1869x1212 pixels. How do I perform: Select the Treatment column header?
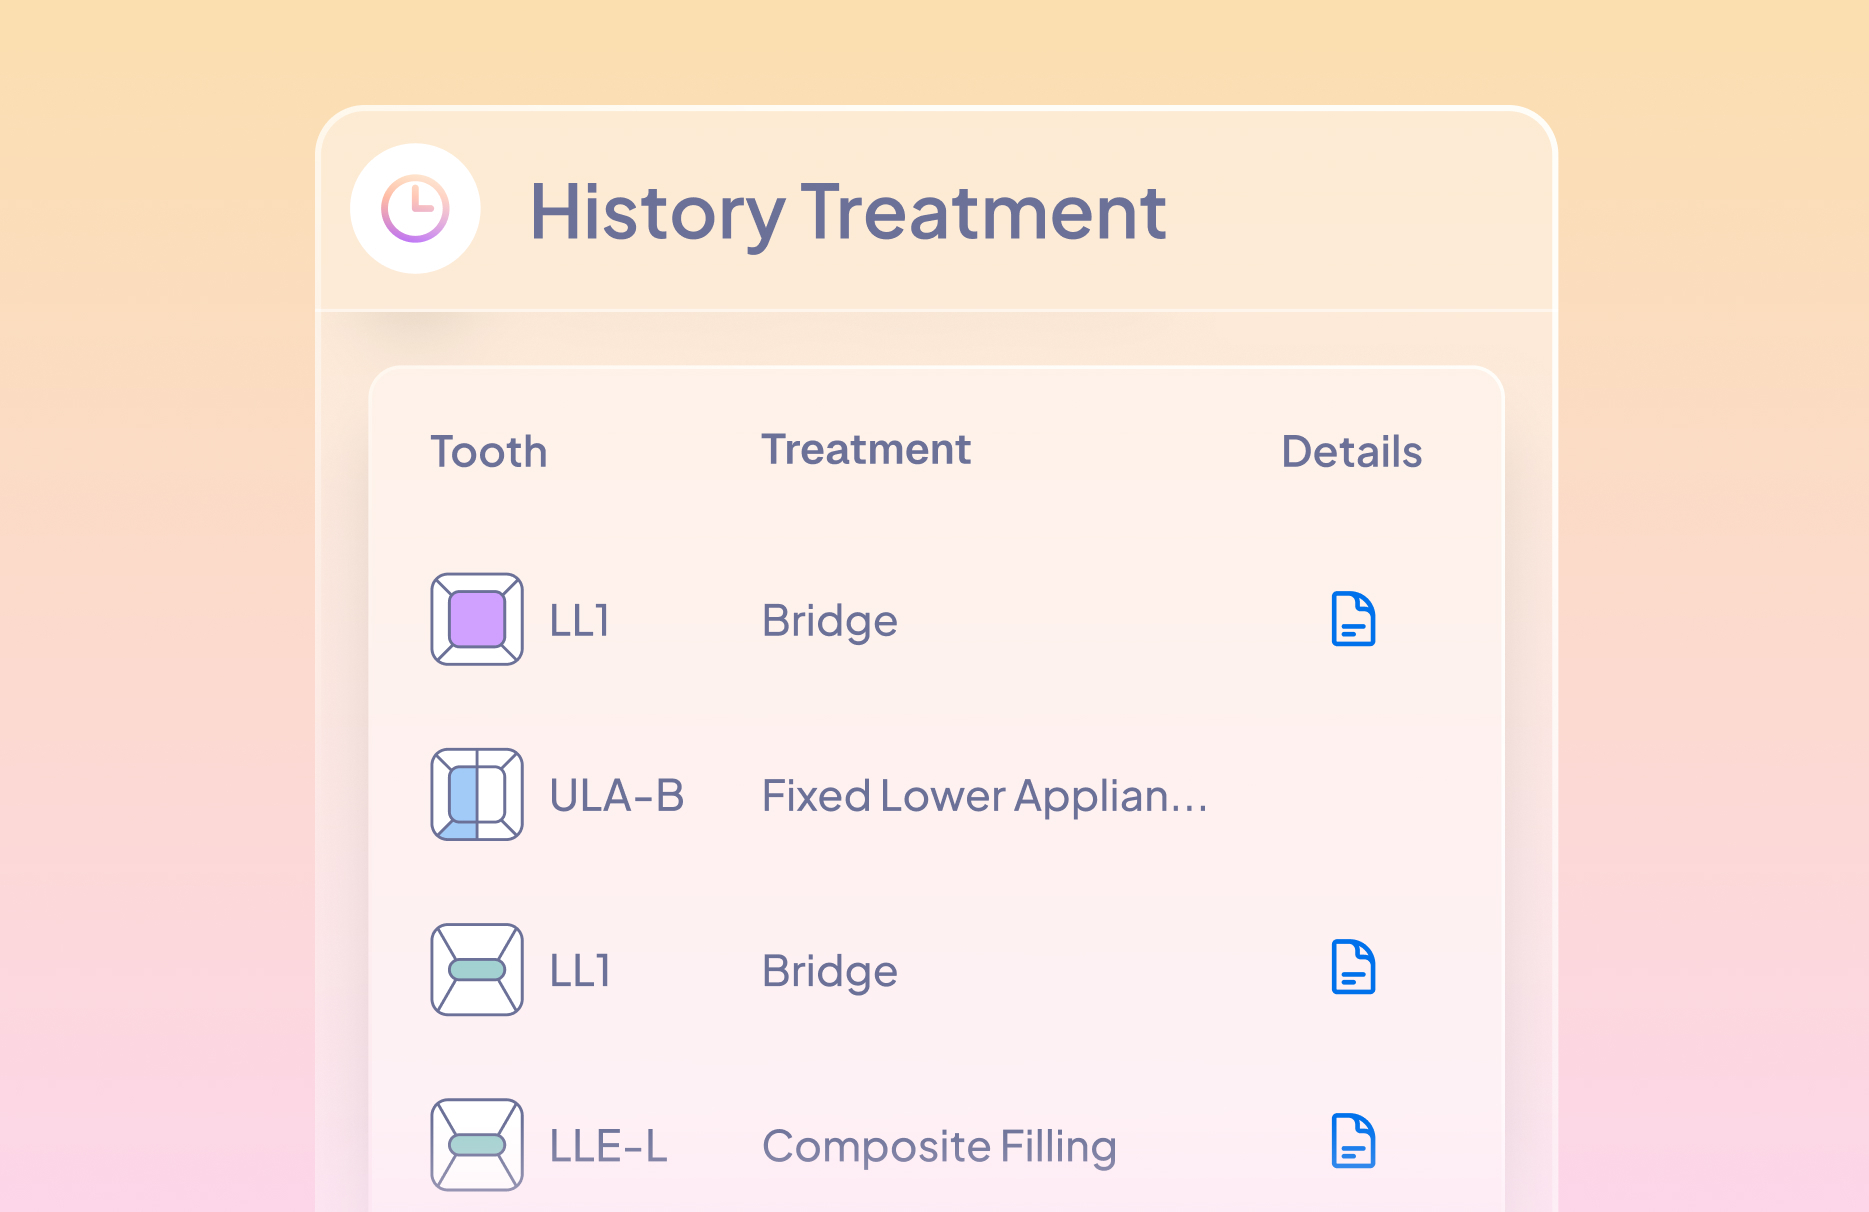coord(866,450)
